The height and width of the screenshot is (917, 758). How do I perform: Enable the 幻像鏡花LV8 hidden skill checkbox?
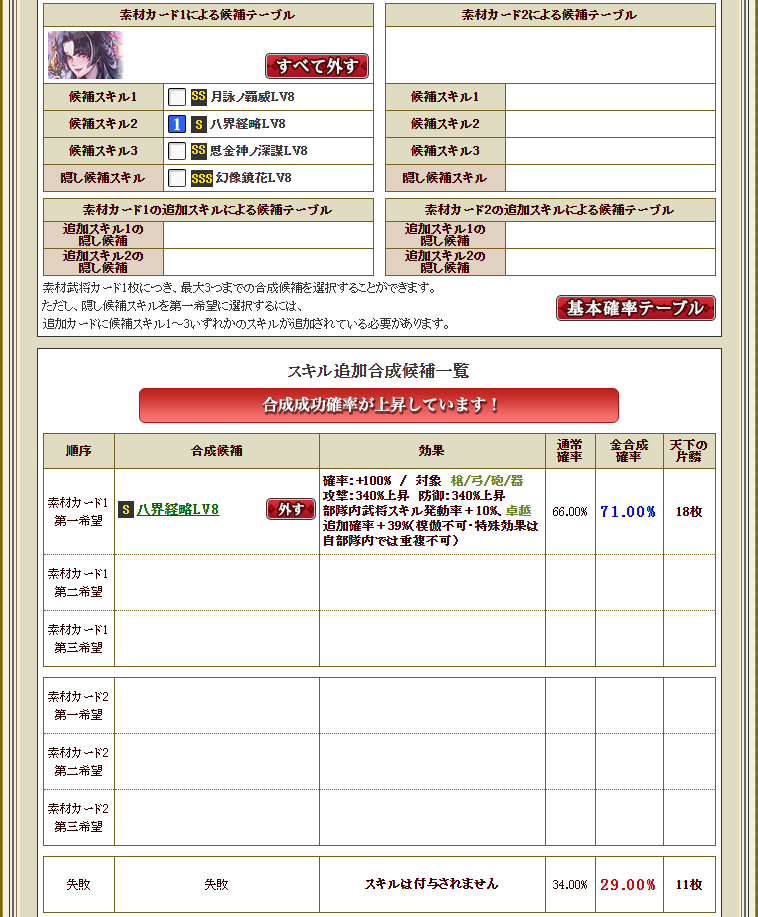(176, 178)
